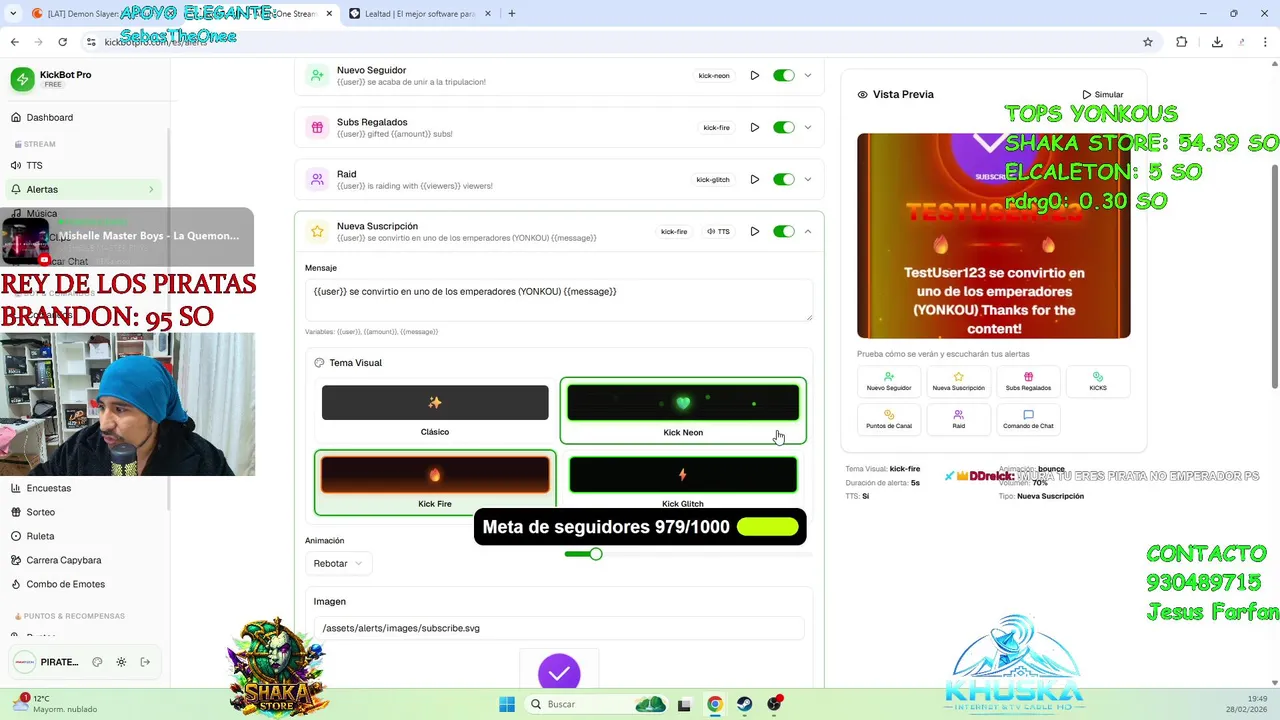Viewport: 1280px width, 720px height.
Task: Click the palette icon in sidebar footer
Action: (x=97, y=662)
